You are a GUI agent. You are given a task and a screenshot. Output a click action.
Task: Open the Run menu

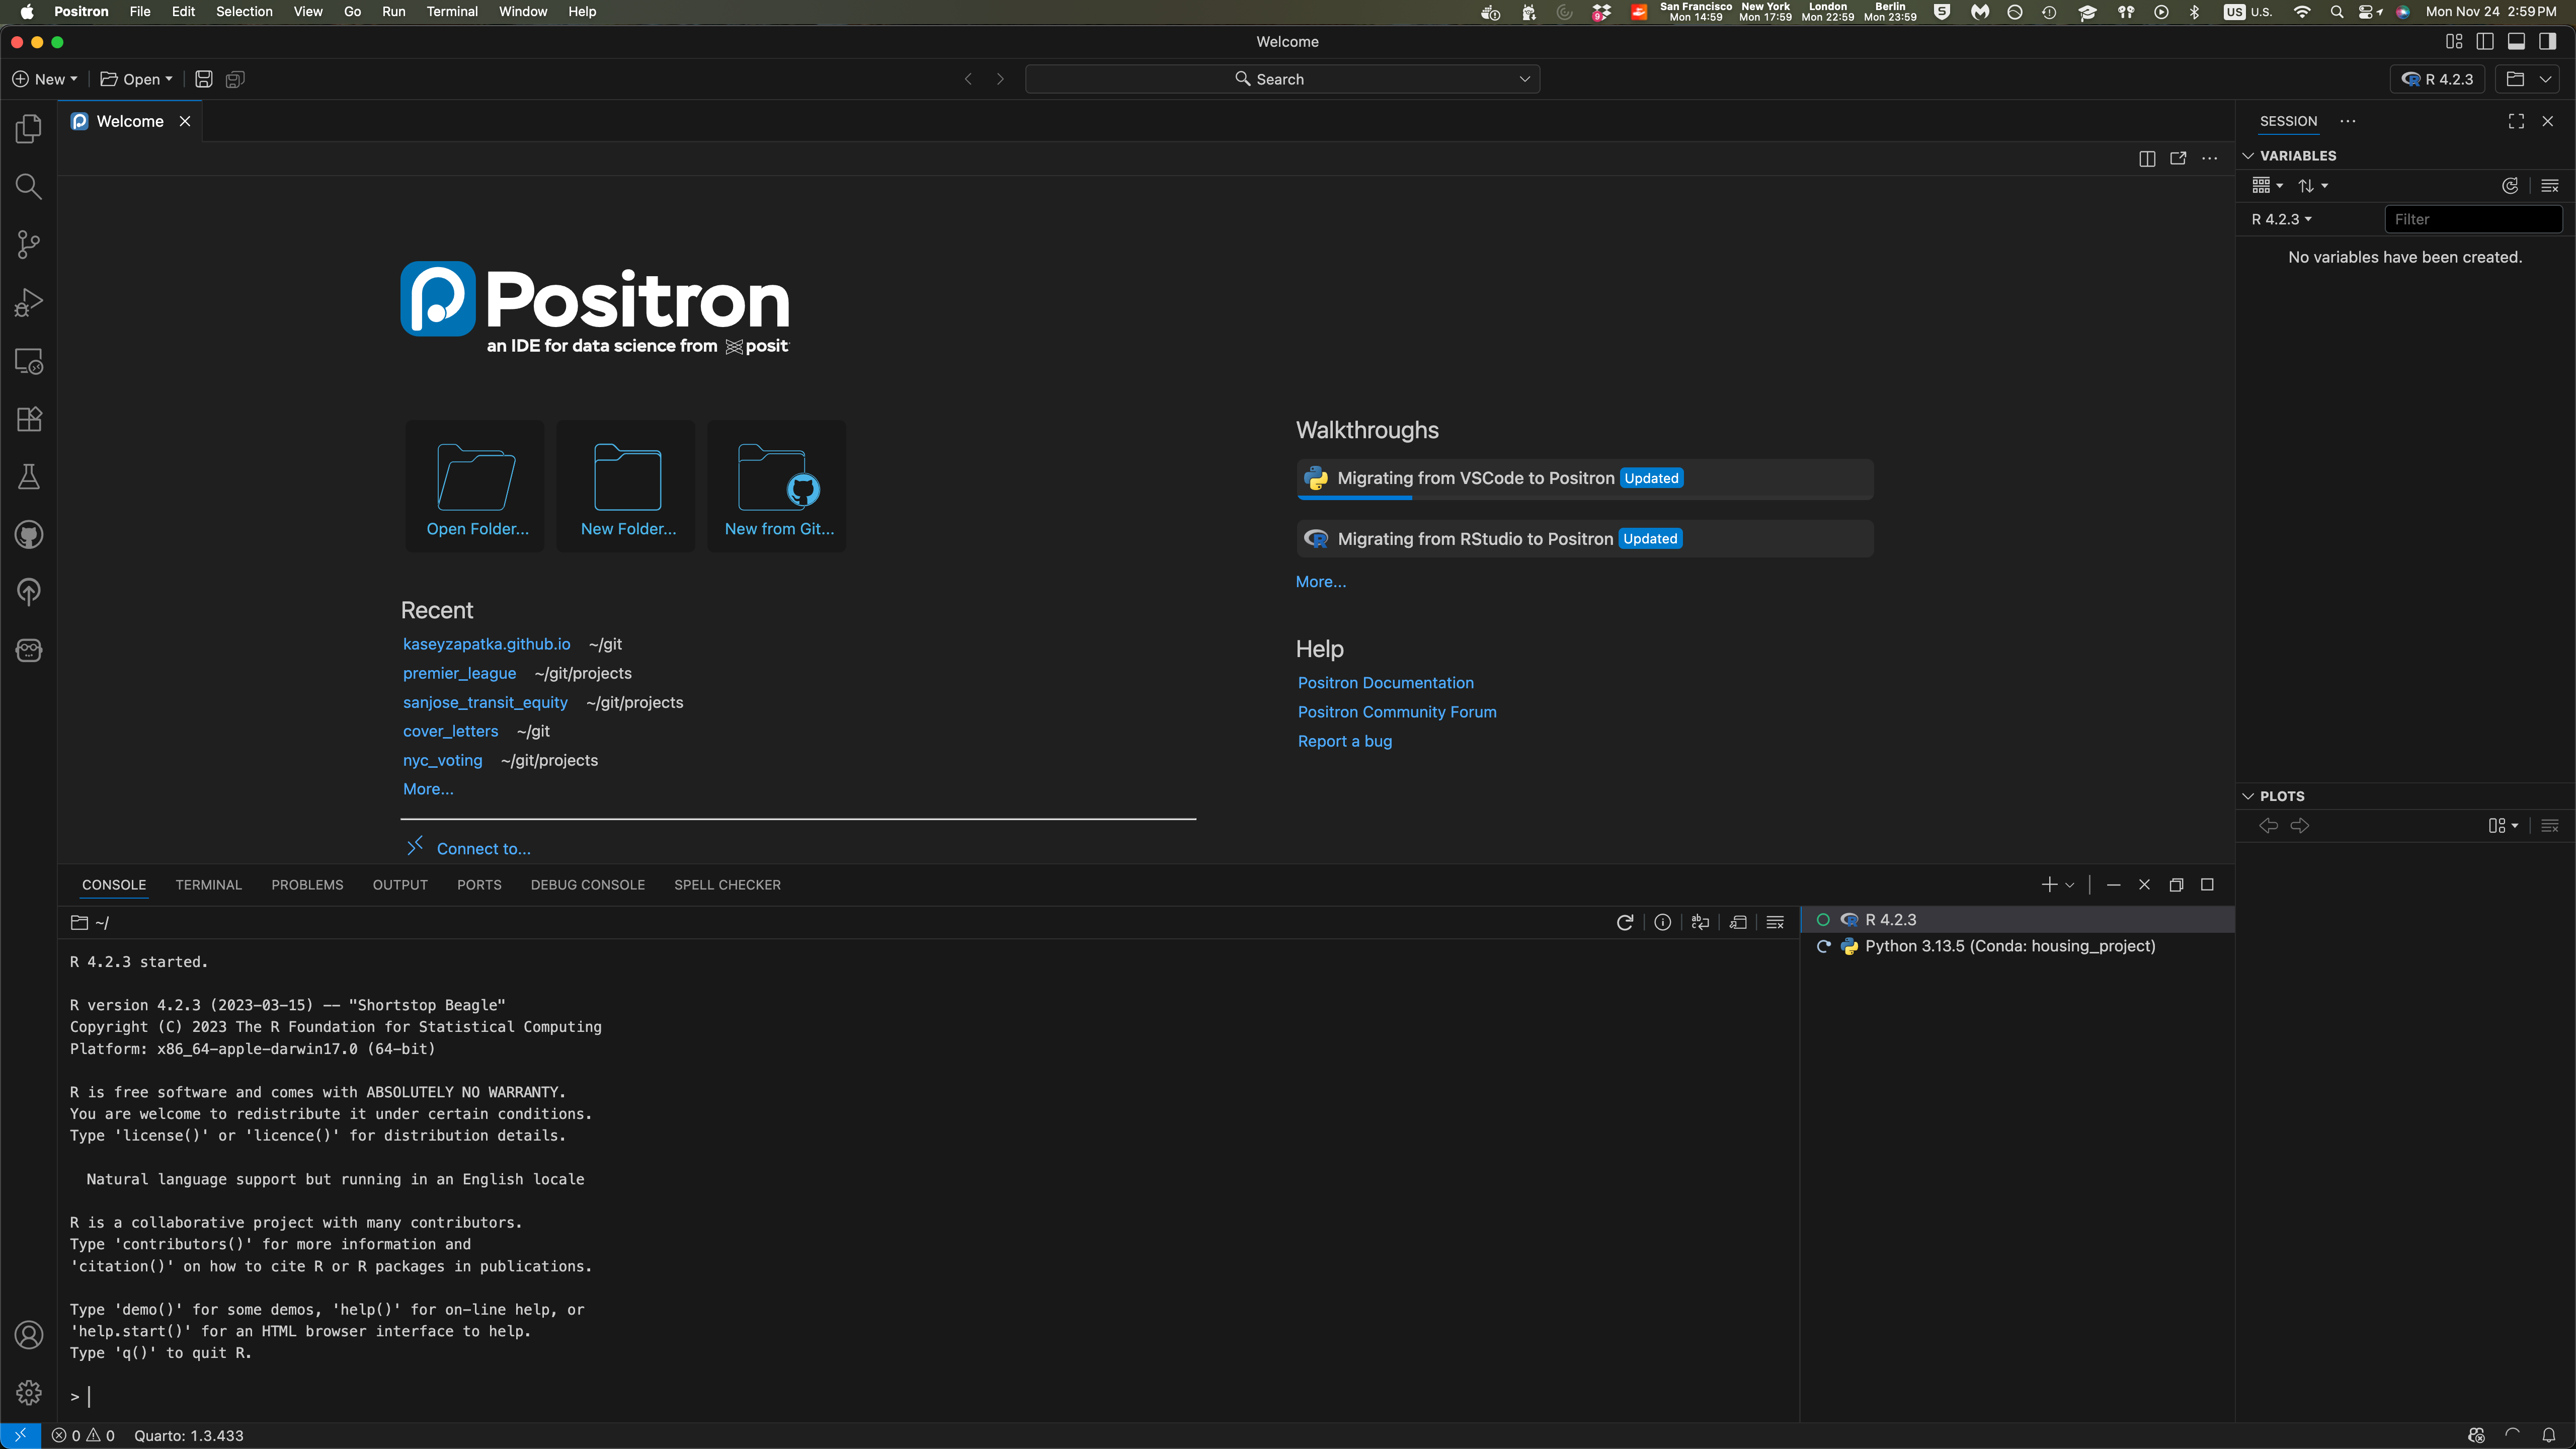[x=393, y=11]
